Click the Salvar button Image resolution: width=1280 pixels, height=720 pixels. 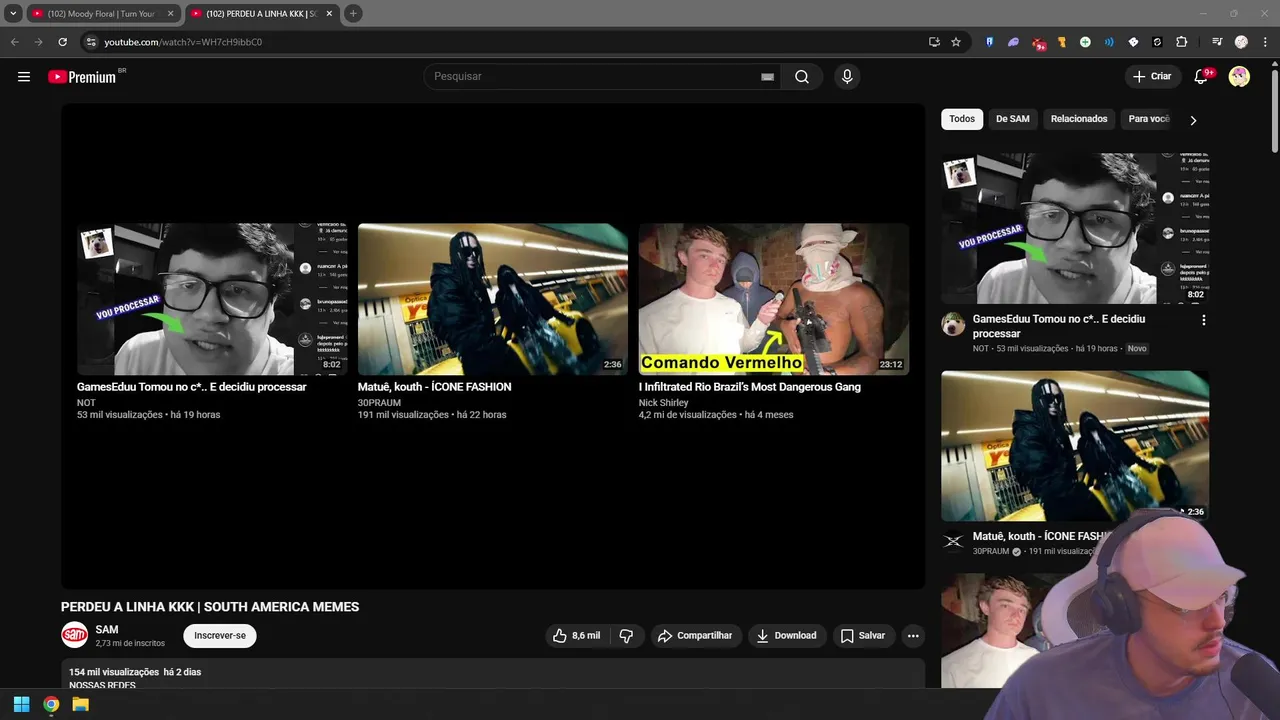pyautogui.click(x=863, y=636)
